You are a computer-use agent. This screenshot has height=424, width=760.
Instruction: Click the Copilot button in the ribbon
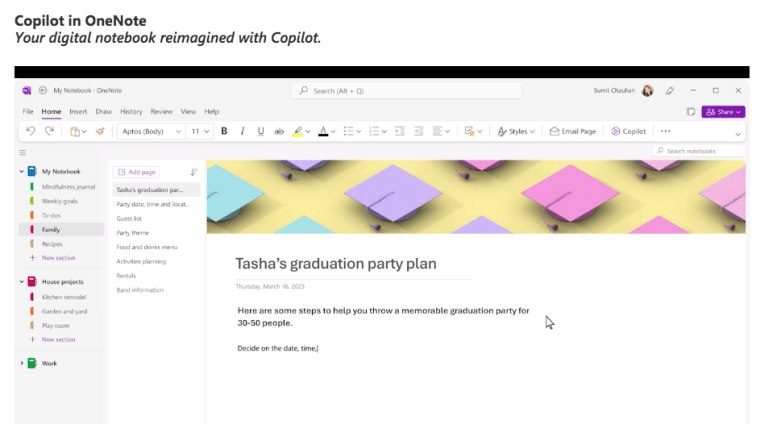[629, 131]
